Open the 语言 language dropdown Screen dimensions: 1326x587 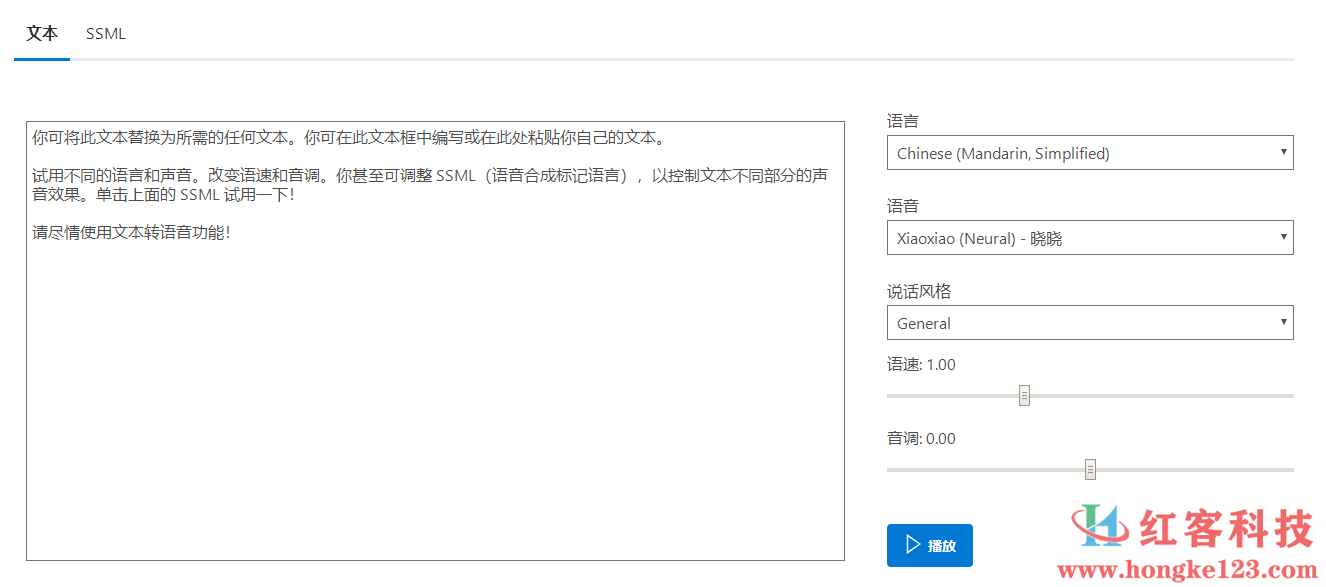1090,153
